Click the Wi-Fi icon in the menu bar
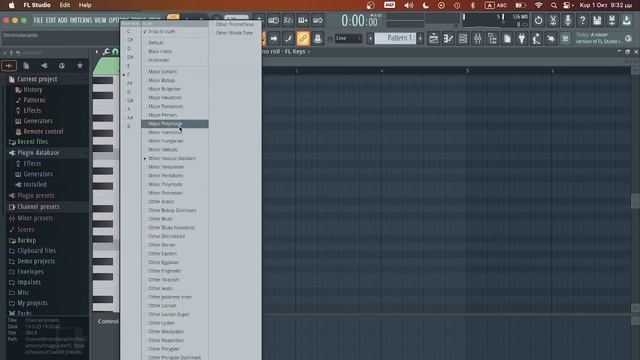 coord(539,5)
